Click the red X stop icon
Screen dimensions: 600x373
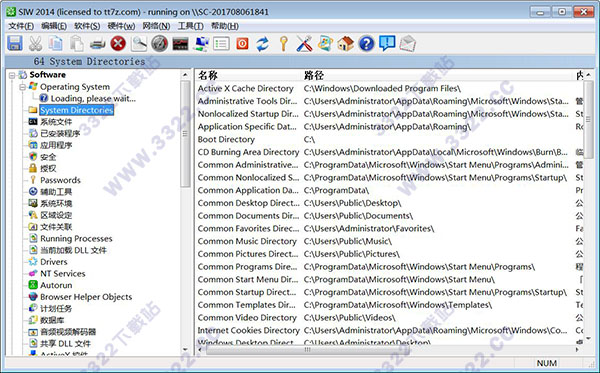[x=118, y=44]
